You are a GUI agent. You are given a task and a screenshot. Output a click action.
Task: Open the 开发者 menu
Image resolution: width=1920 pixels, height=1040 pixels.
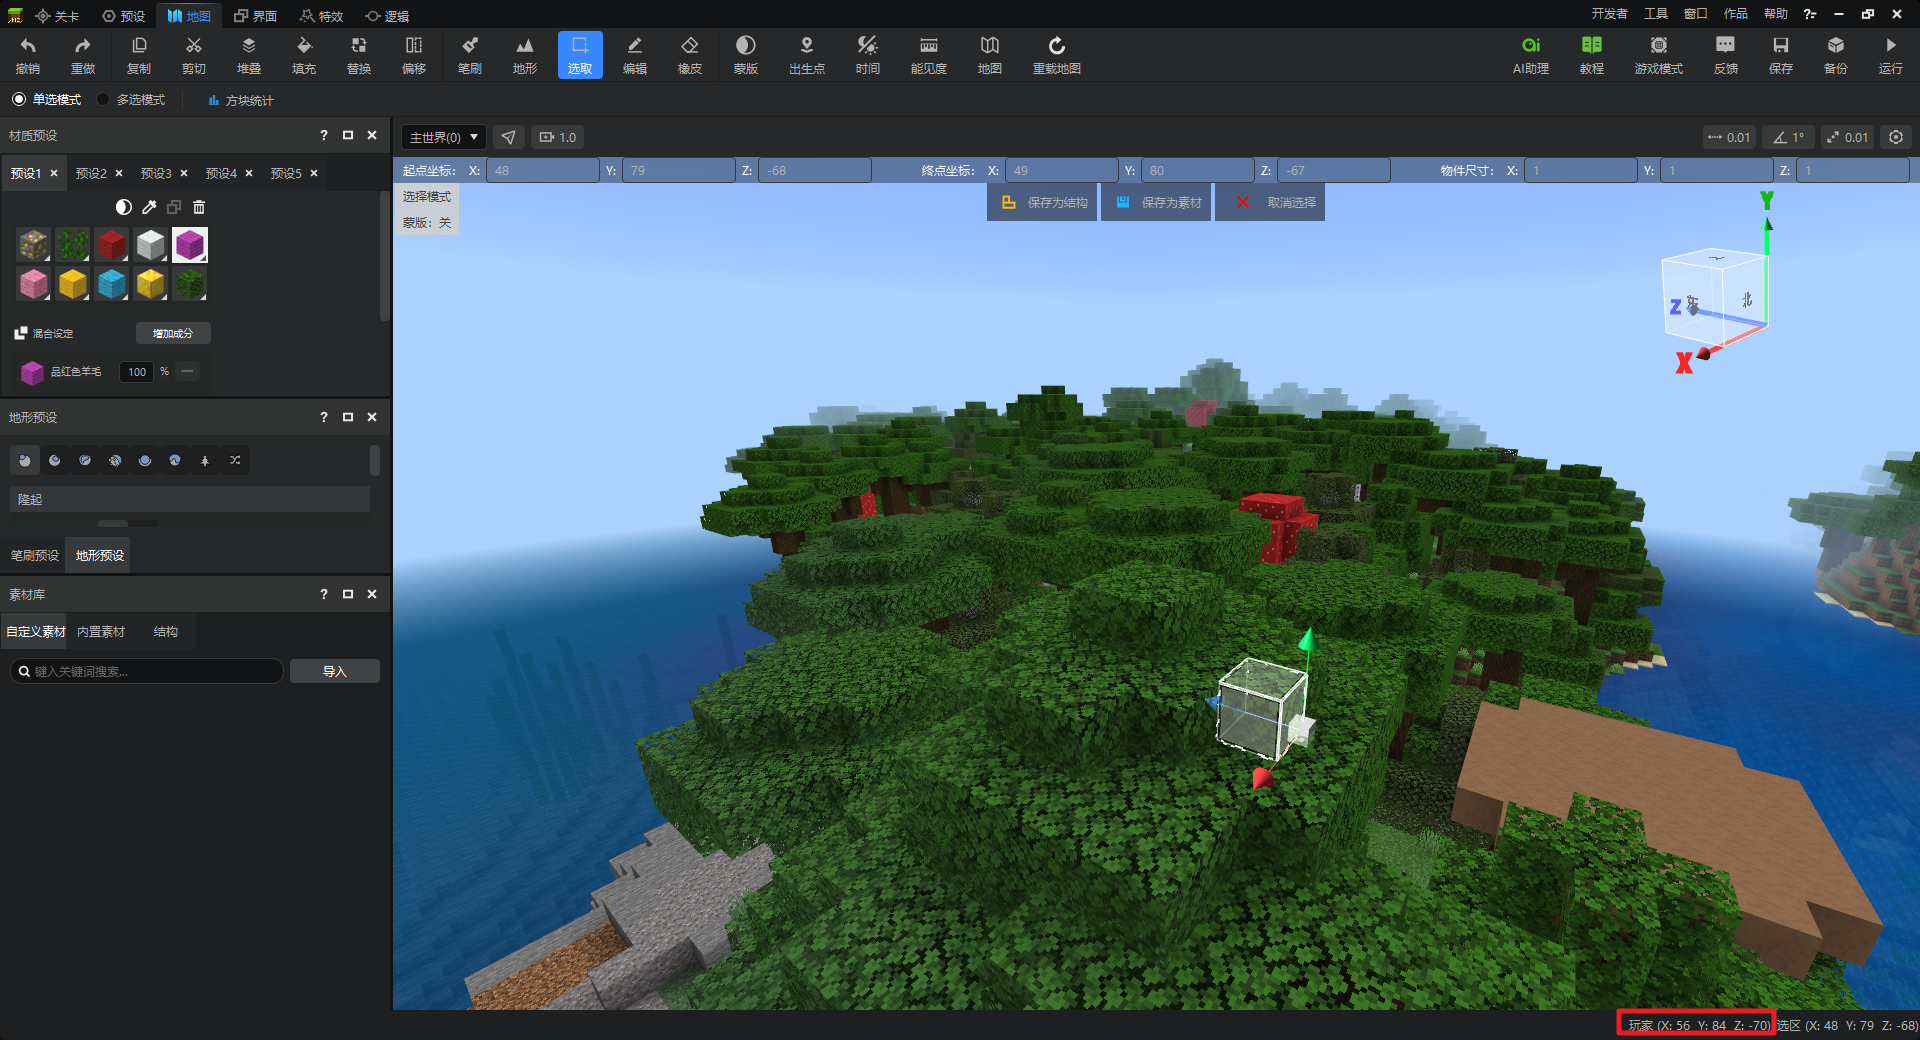click(1609, 14)
